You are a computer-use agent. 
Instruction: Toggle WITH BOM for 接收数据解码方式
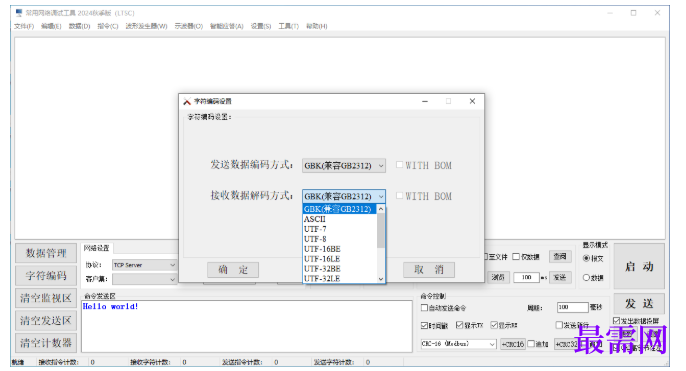pyautogui.click(x=424, y=196)
